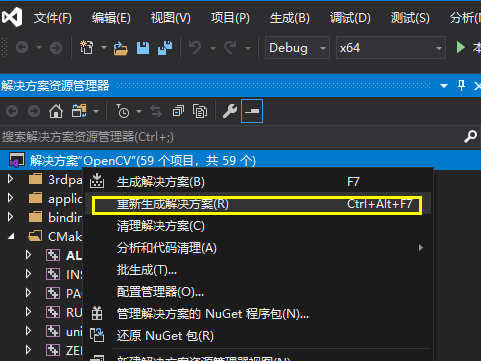
Task: Open the switch views dropdown arrow
Action: [x=96, y=111]
